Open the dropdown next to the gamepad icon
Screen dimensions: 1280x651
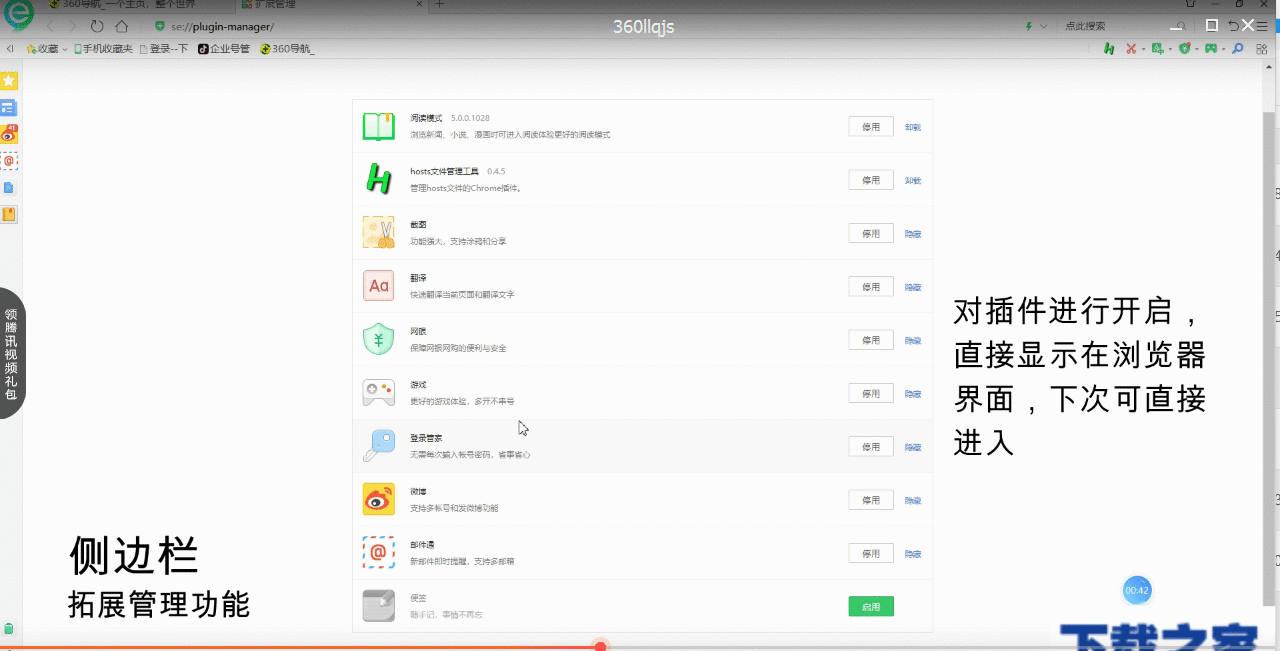pyautogui.click(x=1224, y=48)
